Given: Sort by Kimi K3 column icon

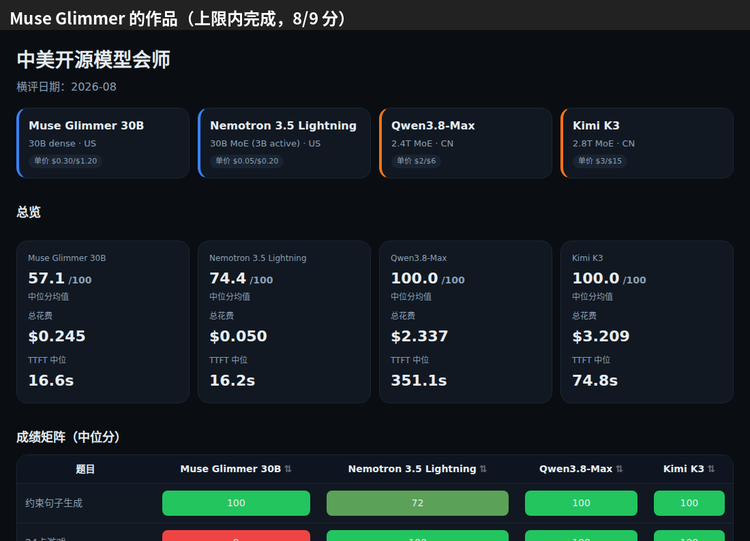Looking at the screenshot, I should (x=711, y=469).
